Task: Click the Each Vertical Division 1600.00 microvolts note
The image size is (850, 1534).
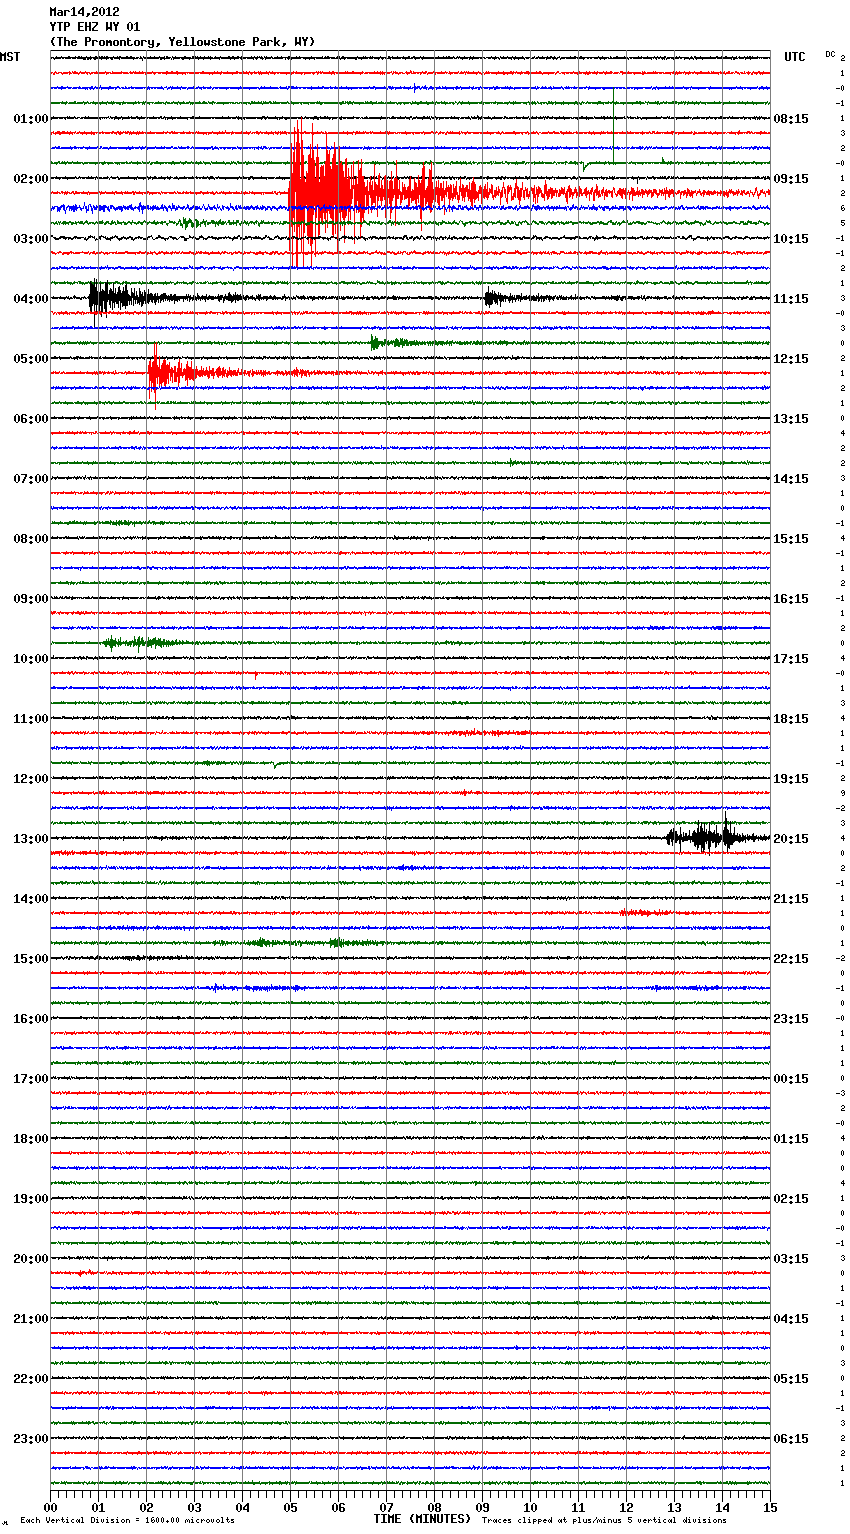Action: pos(127,1521)
